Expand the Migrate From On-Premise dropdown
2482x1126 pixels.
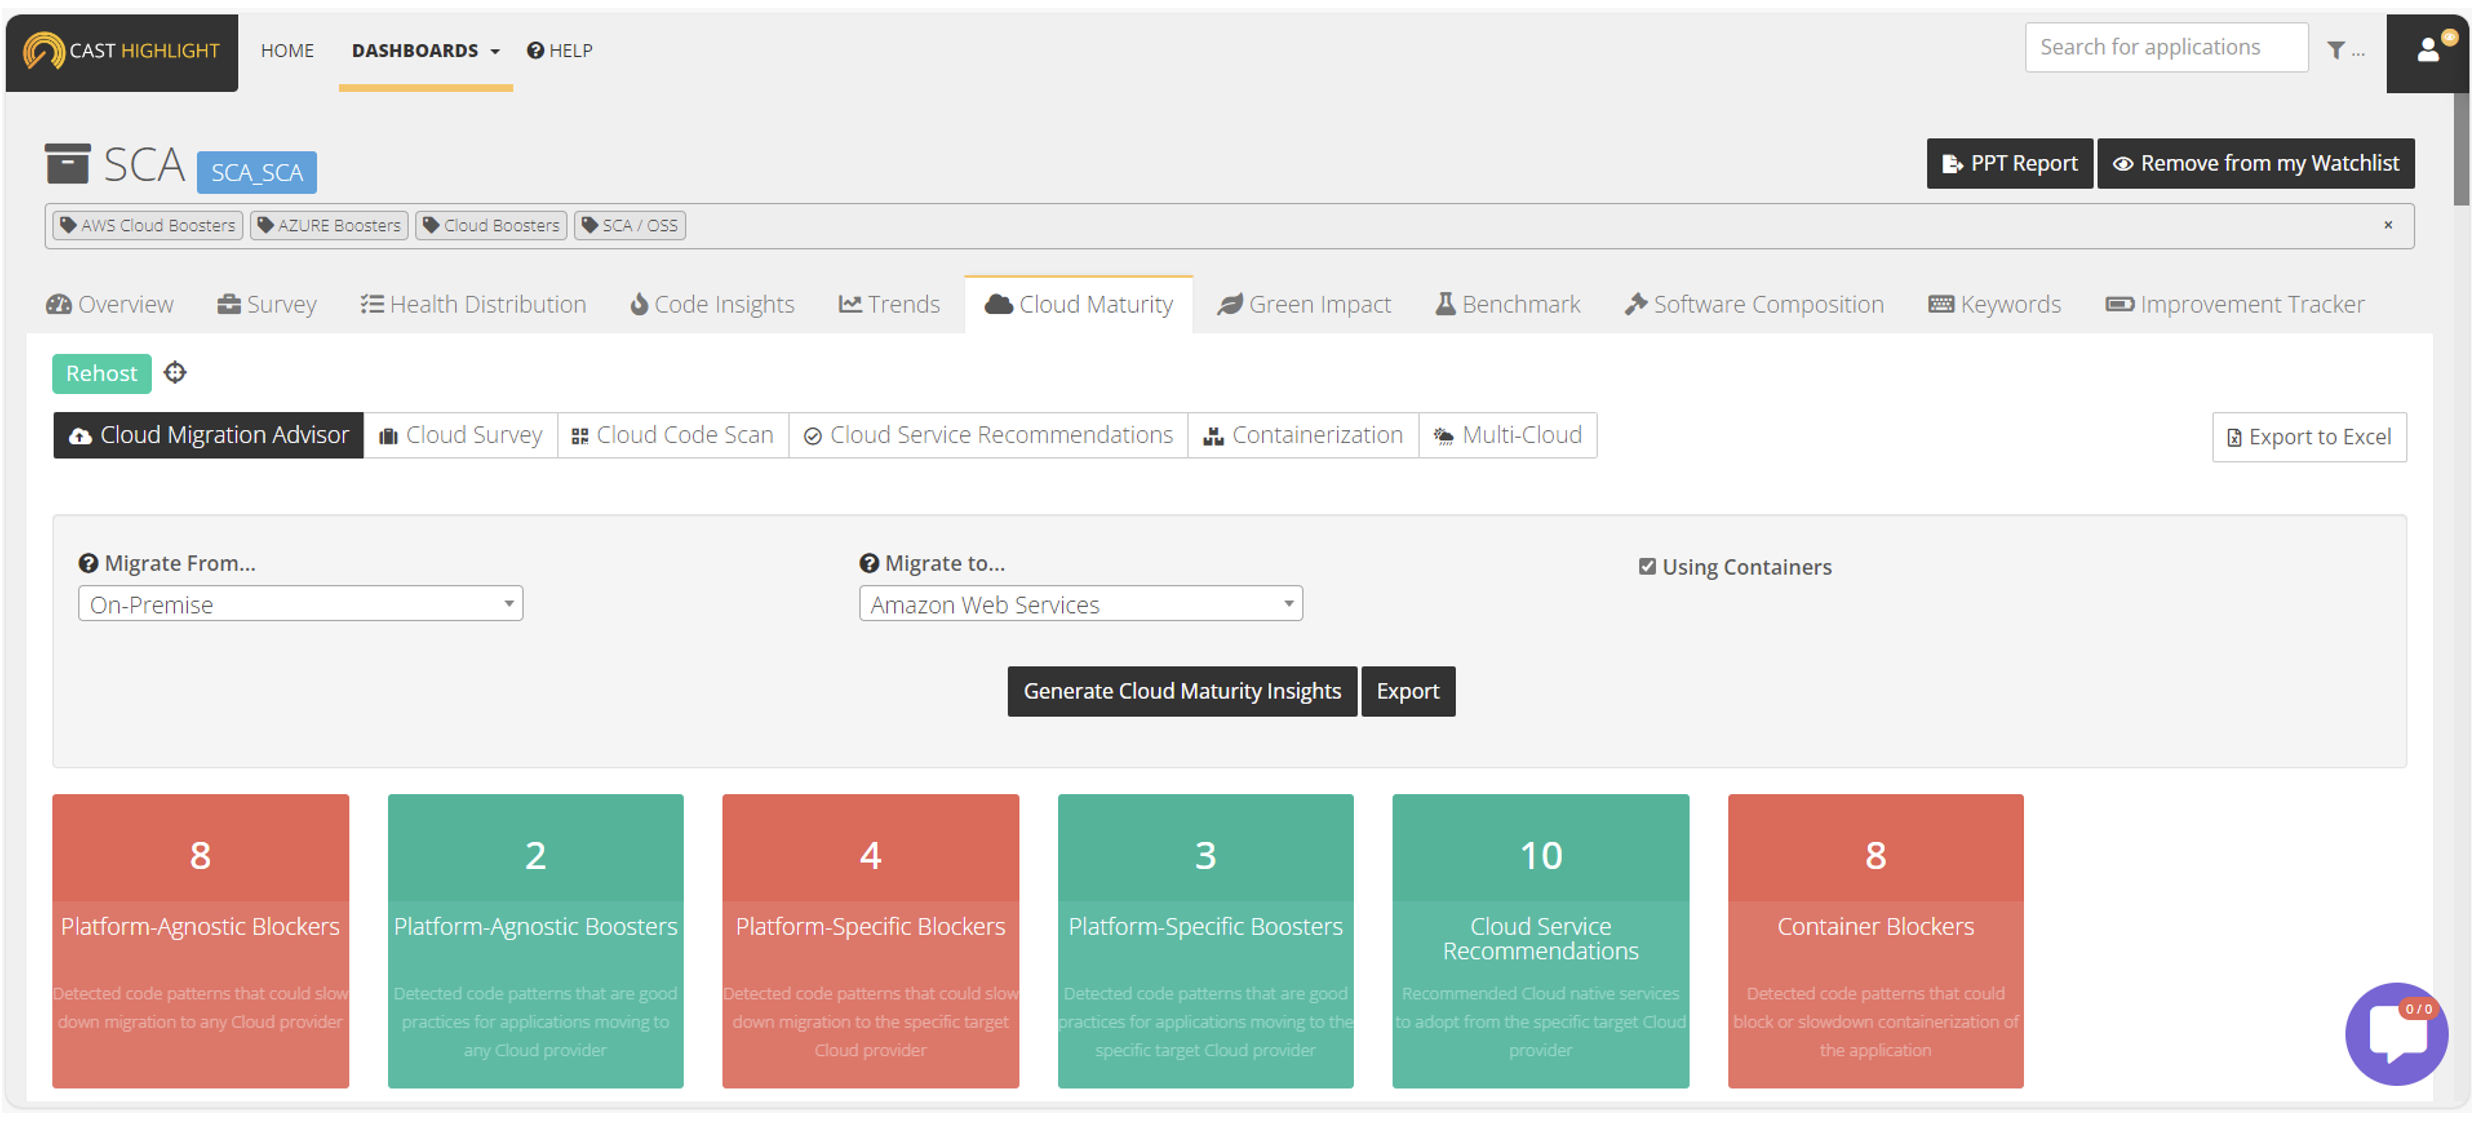point(300,604)
